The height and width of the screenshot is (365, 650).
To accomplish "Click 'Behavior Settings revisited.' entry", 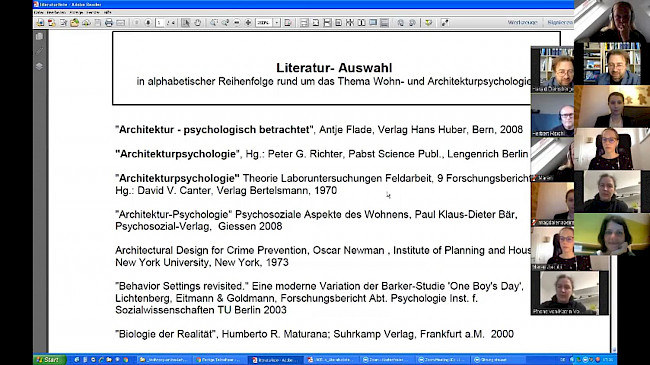I will (182, 286).
